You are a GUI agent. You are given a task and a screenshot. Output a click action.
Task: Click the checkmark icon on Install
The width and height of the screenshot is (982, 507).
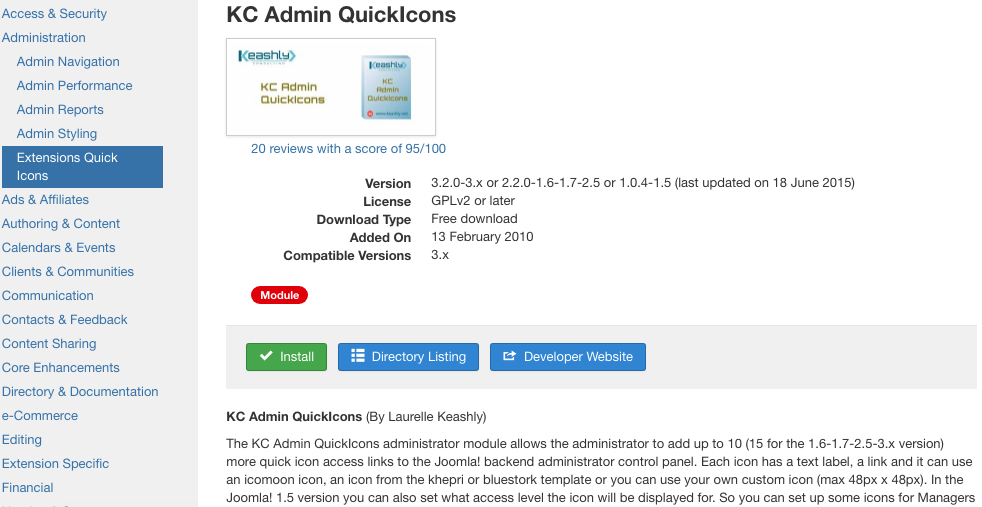[x=266, y=357]
